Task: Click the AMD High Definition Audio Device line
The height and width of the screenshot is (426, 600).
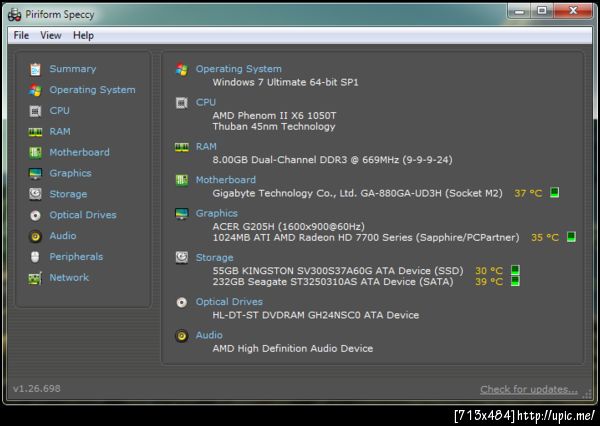Action: tap(293, 349)
